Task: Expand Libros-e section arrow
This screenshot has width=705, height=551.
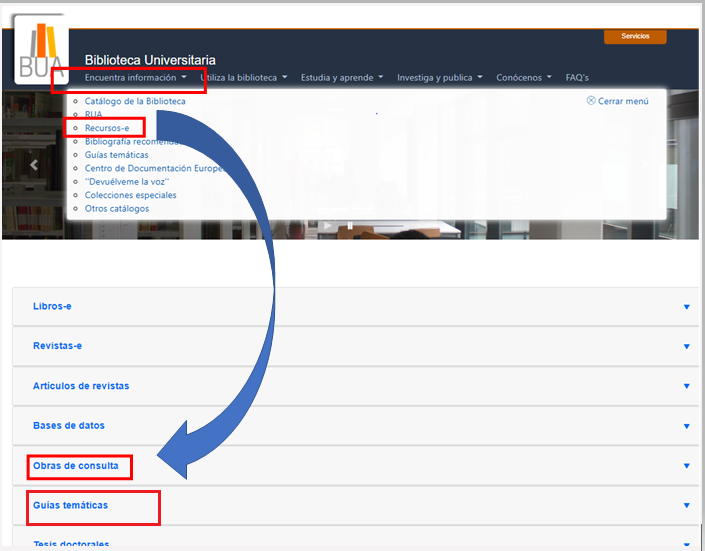Action: pos(686,307)
